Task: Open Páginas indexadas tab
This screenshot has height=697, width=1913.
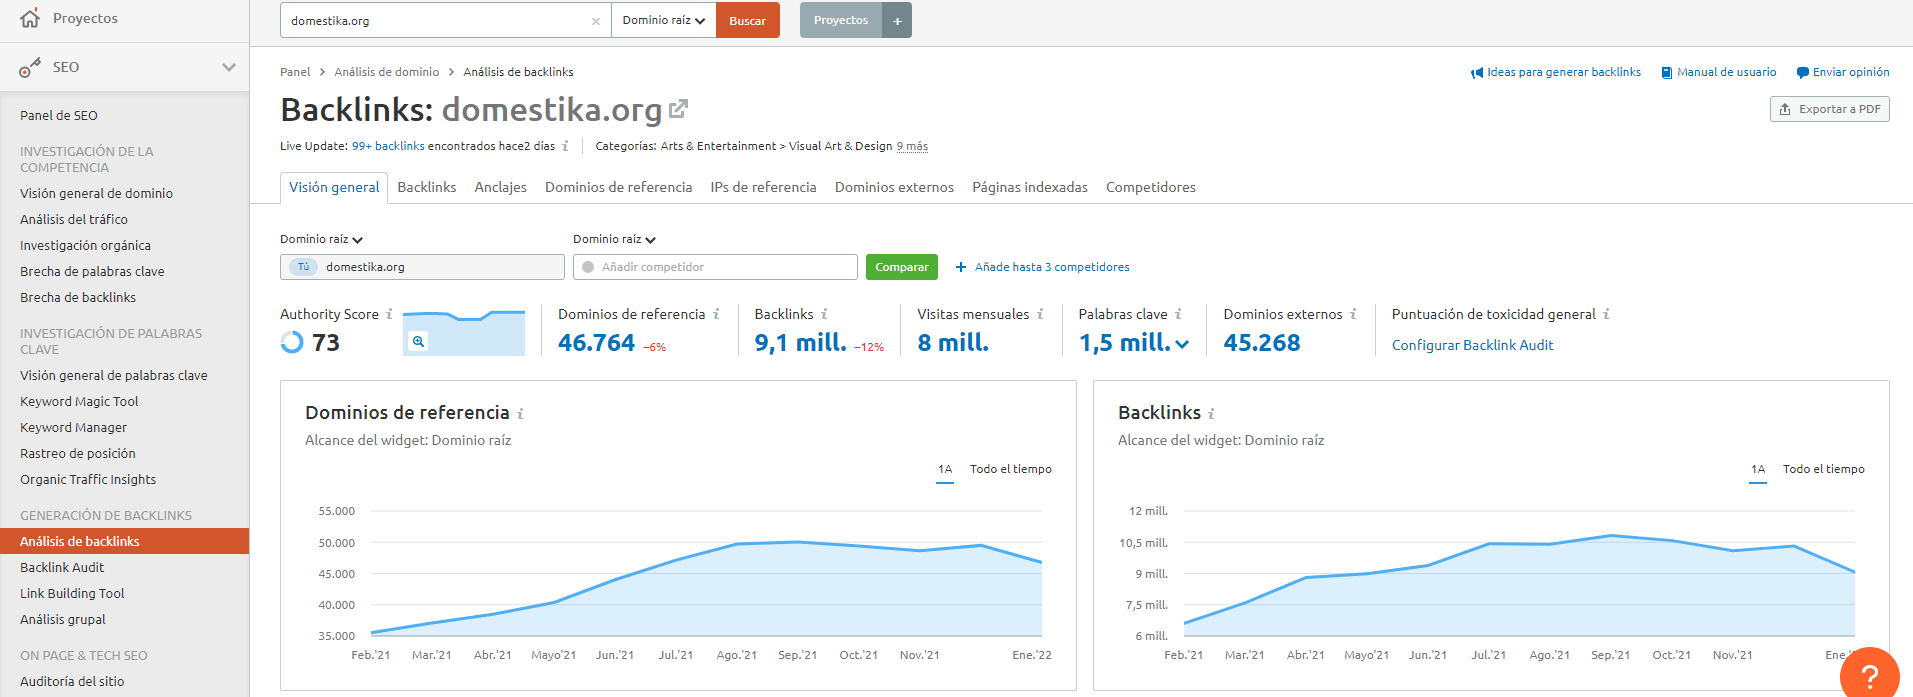Action: [x=1030, y=187]
